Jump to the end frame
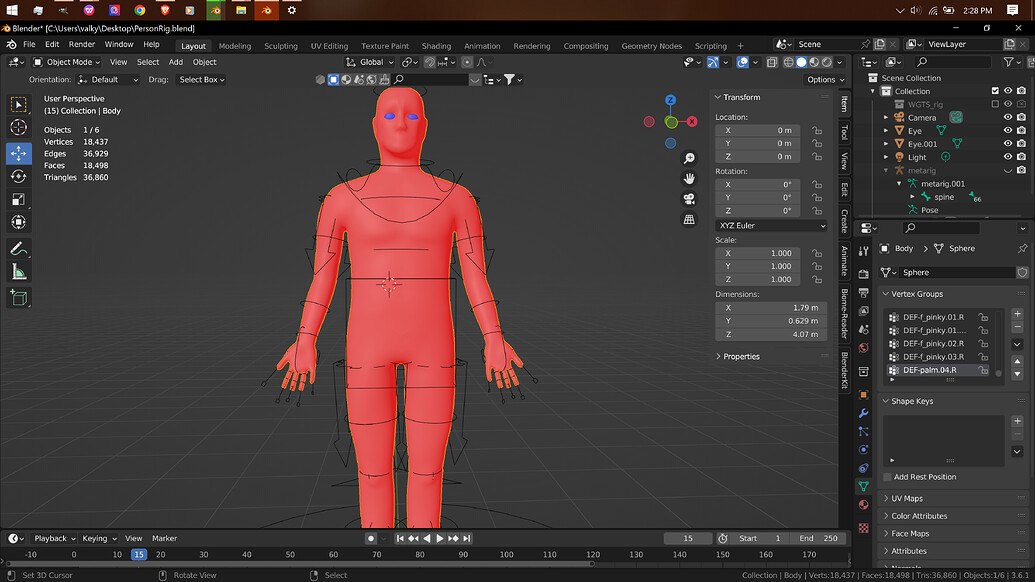Viewport: 1035px width, 582px height. pyautogui.click(x=467, y=538)
